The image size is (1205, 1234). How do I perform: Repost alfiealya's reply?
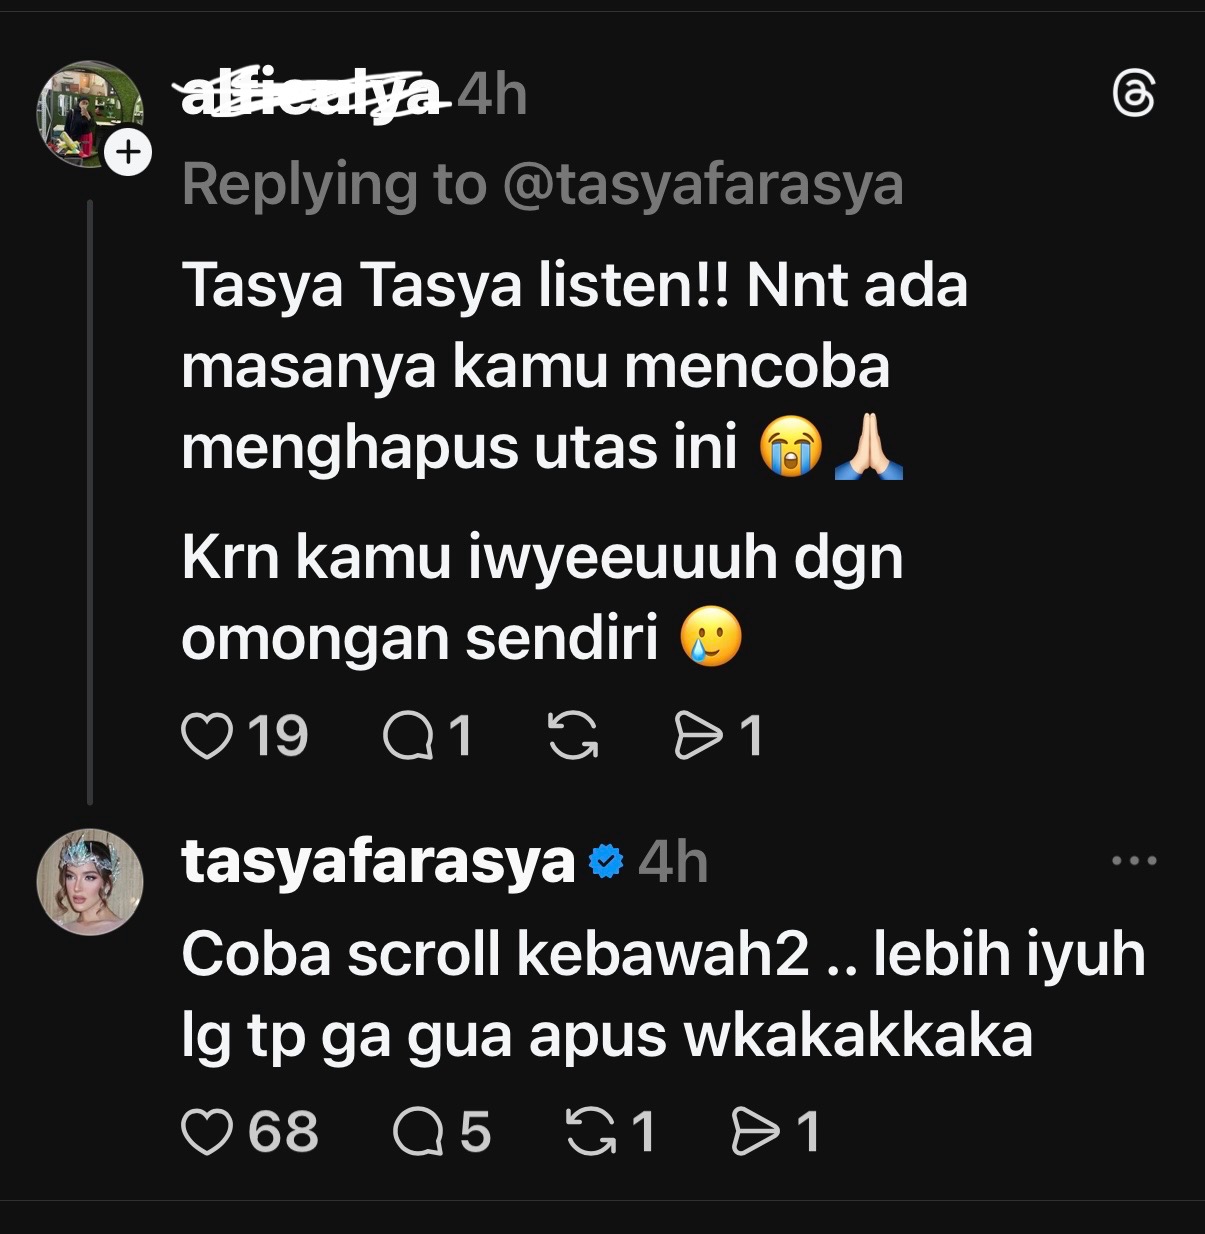(573, 737)
